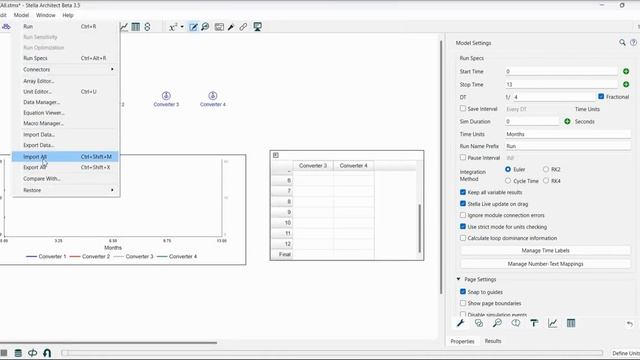Open the styles circles icon in panel

[x=479, y=323]
